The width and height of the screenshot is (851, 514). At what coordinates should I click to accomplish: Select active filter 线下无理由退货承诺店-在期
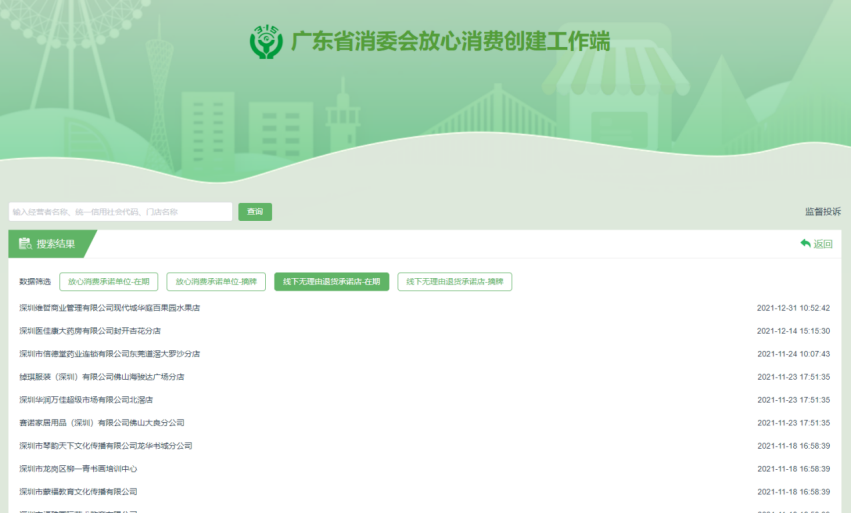(x=331, y=282)
